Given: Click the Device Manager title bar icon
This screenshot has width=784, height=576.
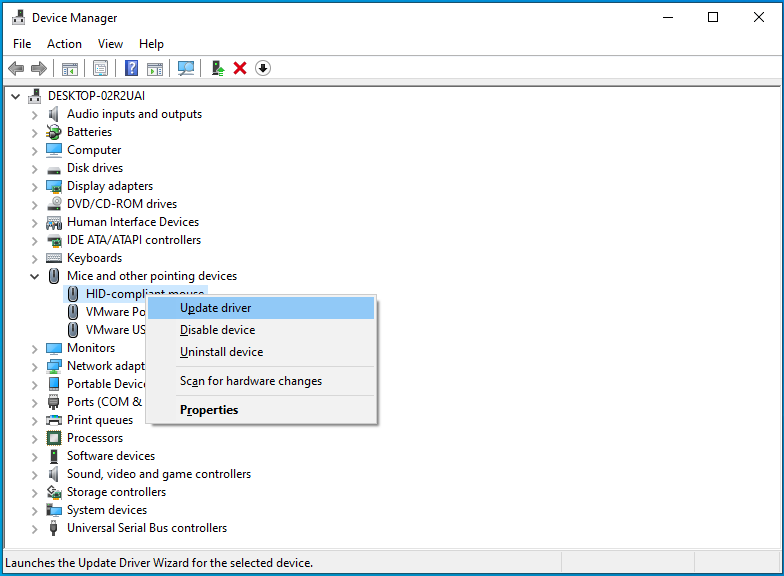Looking at the screenshot, I should pos(18,18).
